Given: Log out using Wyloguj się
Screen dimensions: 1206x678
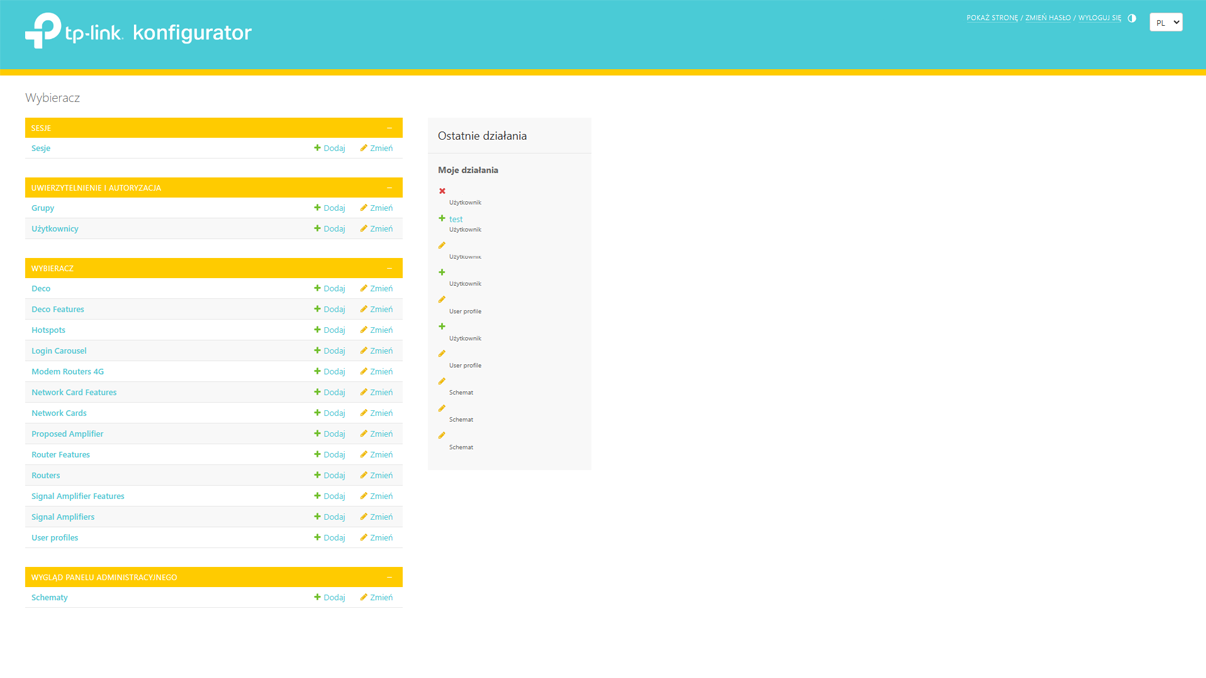Looking at the screenshot, I should (x=1099, y=18).
